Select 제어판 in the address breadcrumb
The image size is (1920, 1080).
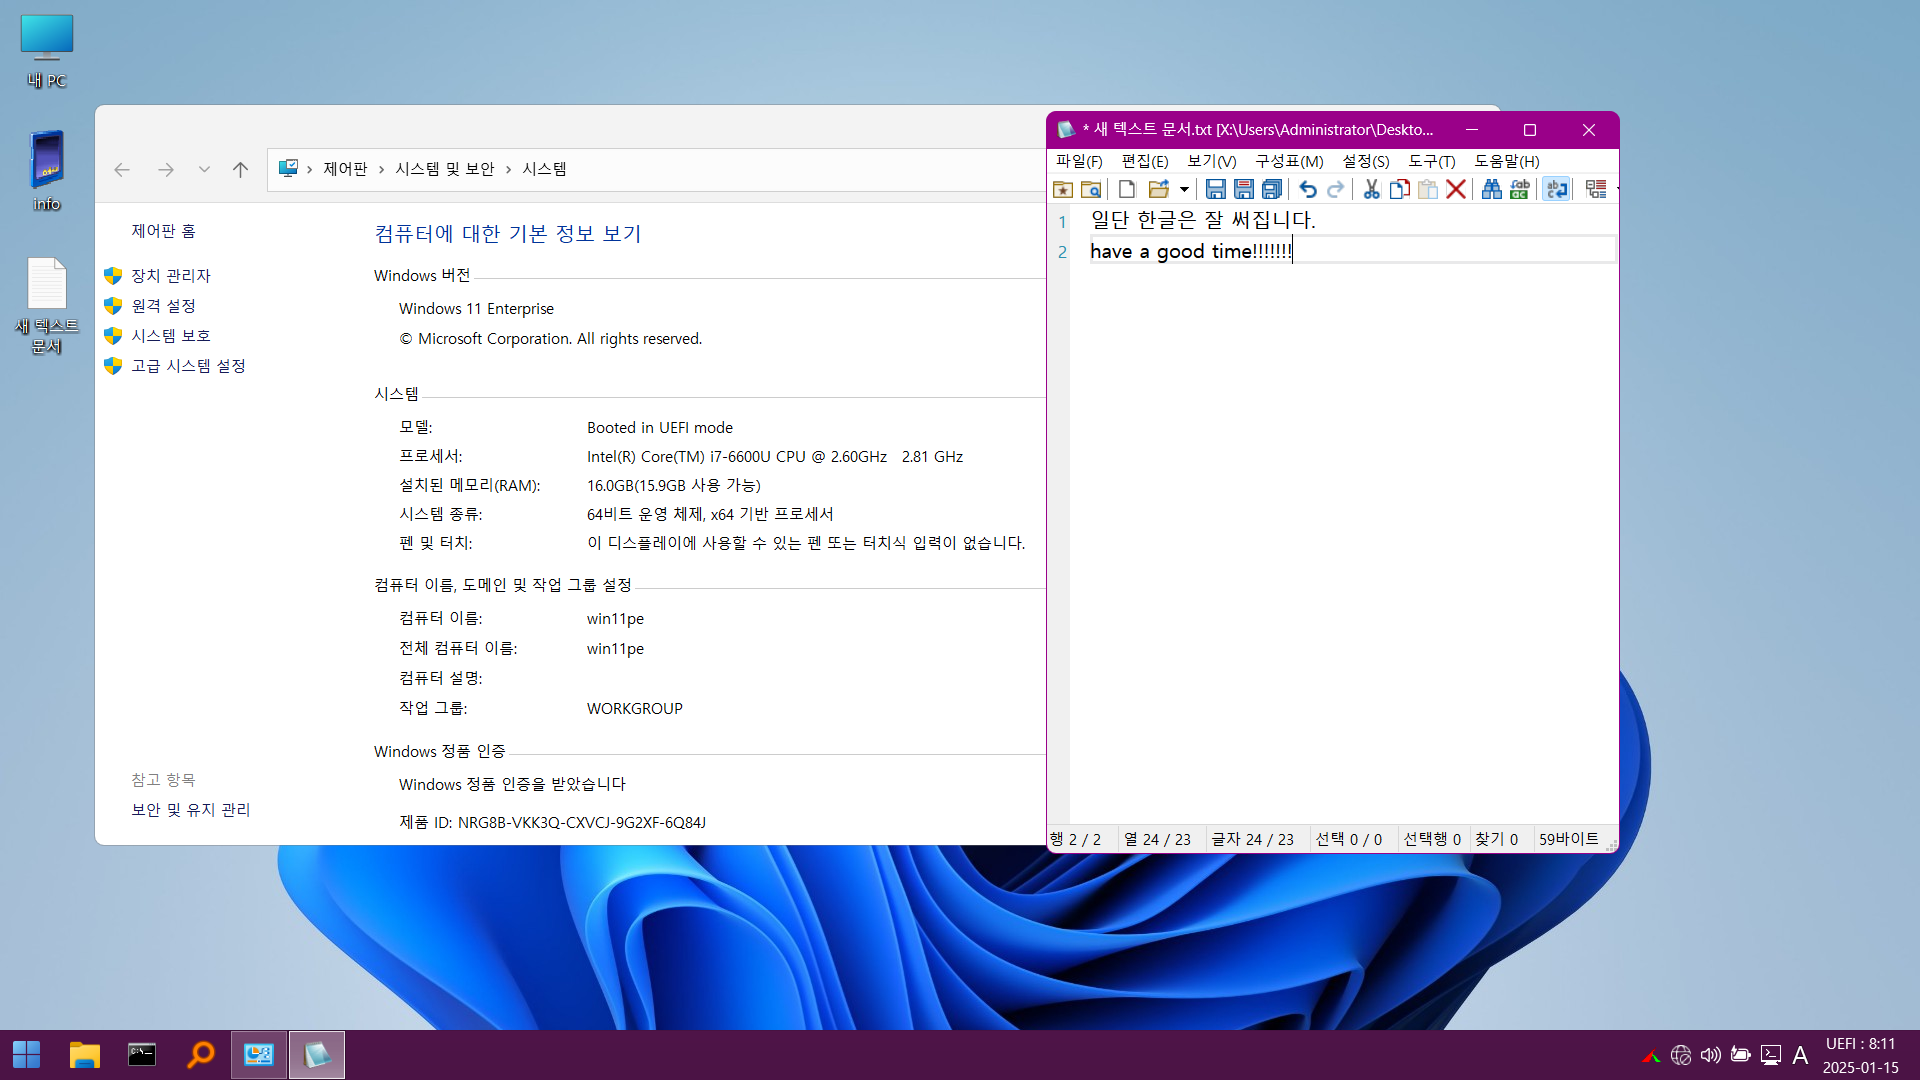tap(345, 169)
